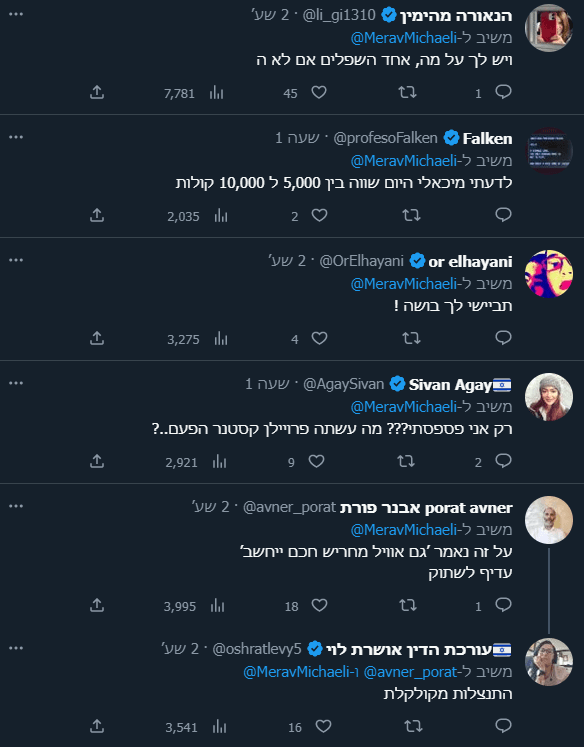The height and width of the screenshot is (747, 584).
Task: Like or elhayani's tweet with 4 likes
Action: pyautogui.click(x=319, y=338)
